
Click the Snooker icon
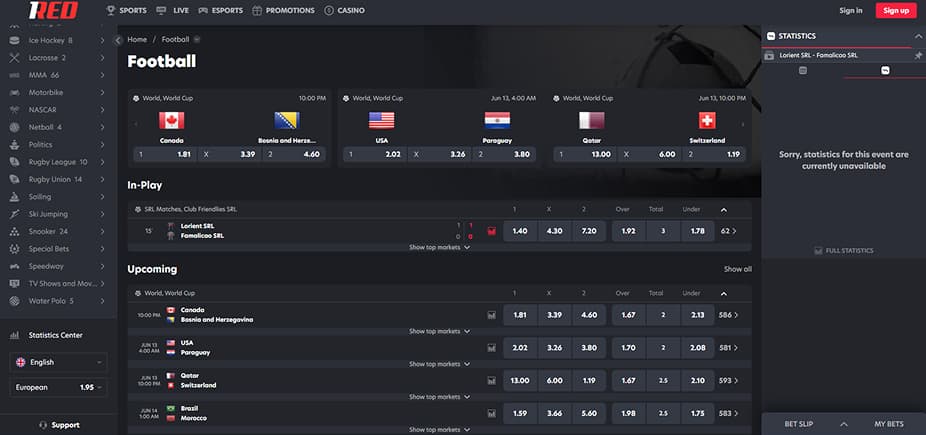(x=15, y=231)
